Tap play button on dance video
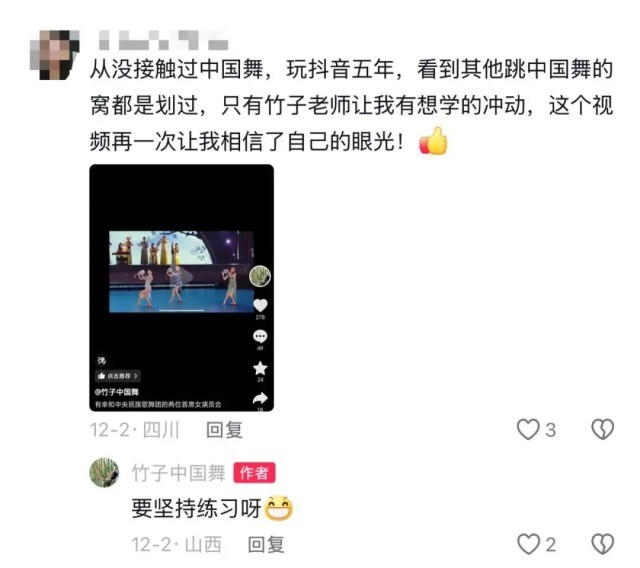The width and height of the screenshot is (640, 568). (x=184, y=277)
